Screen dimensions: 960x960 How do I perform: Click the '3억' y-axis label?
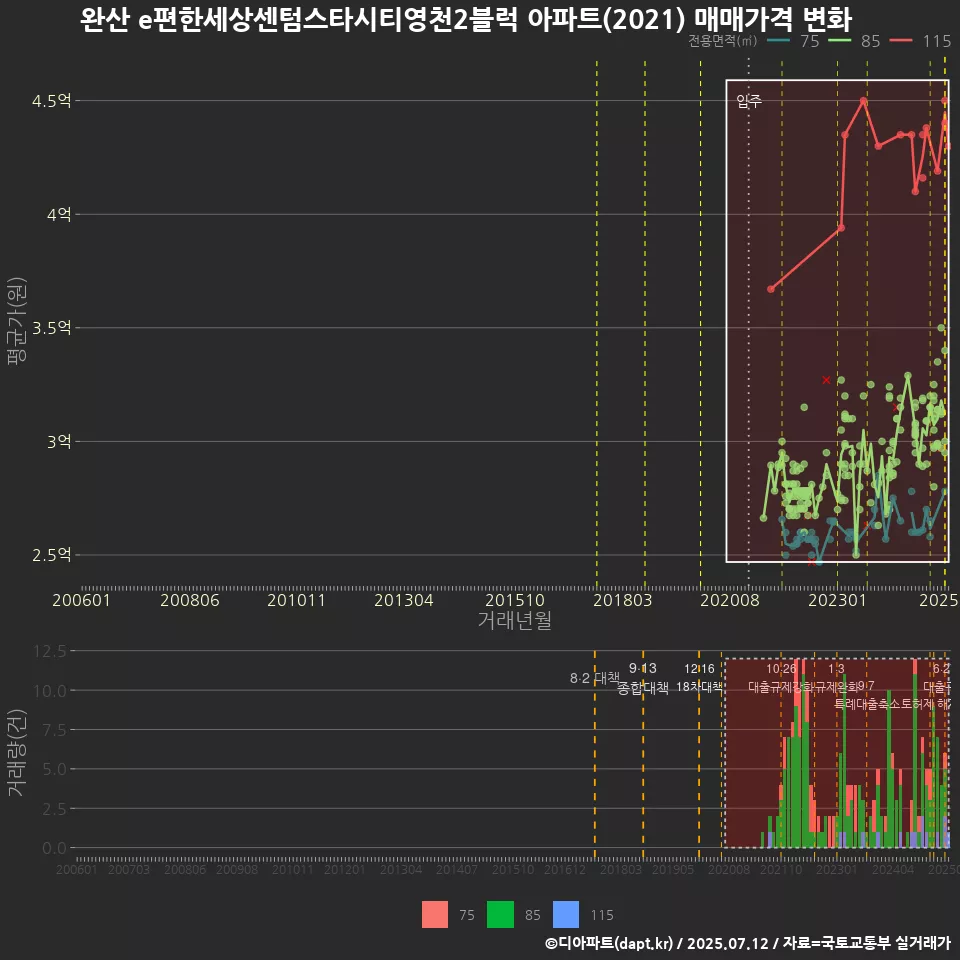coord(59,441)
